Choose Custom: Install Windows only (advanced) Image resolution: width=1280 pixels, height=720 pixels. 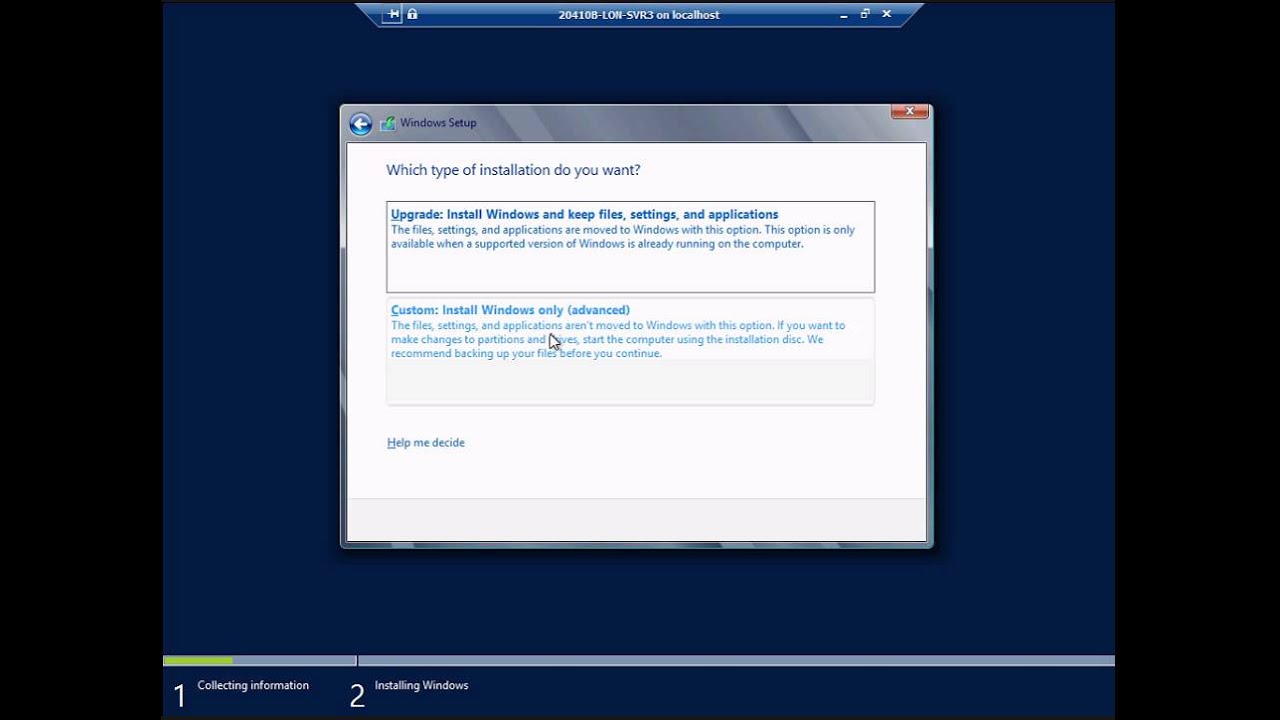point(630,351)
